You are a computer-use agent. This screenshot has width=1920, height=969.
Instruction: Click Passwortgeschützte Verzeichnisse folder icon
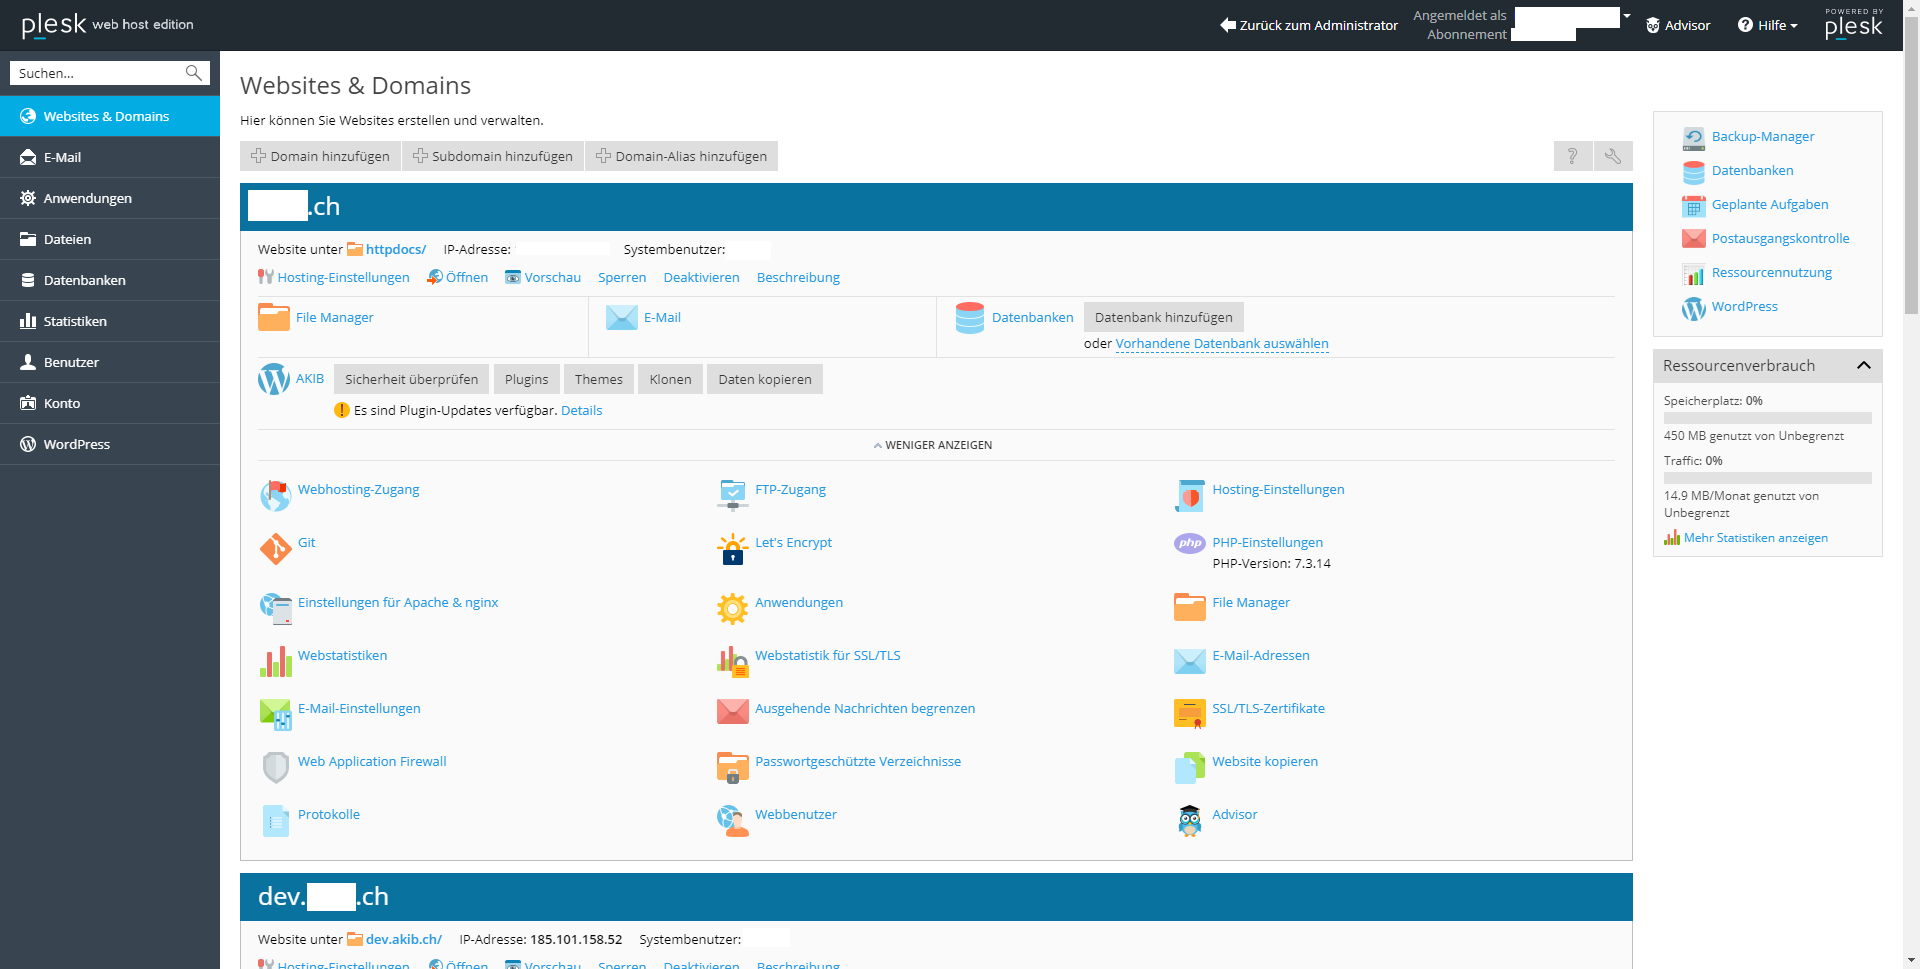[733, 767]
